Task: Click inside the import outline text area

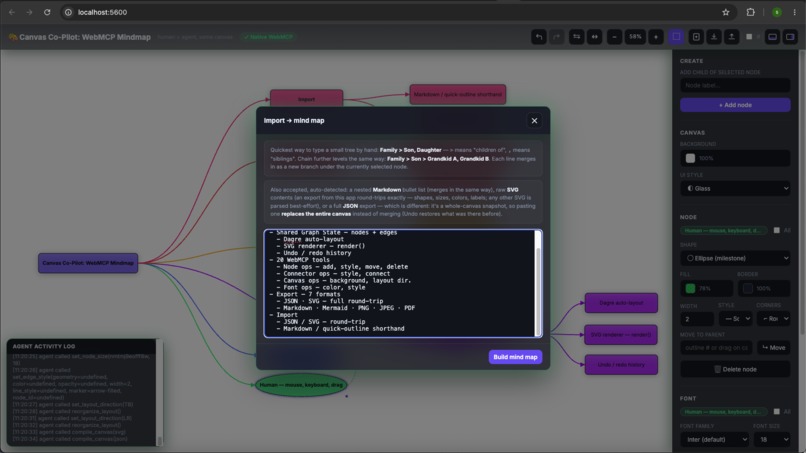Action: click(399, 283)
